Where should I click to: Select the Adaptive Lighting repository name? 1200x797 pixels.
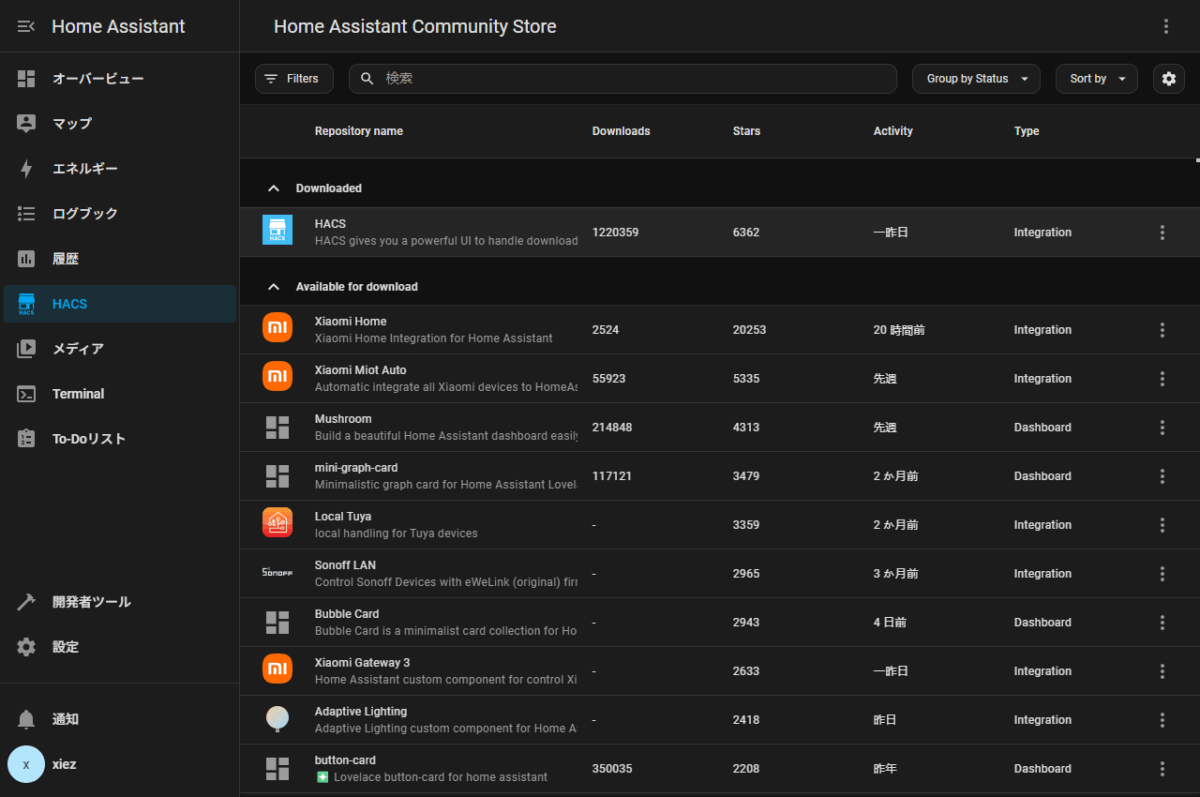pyautogui.click(x=361, y=712)
